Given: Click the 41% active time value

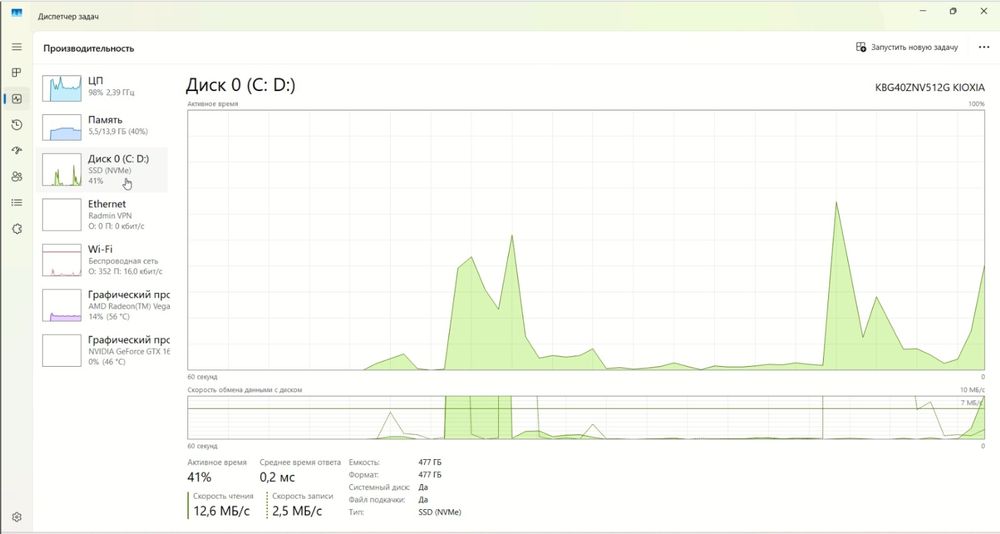Looking at the screenshot, I should [199, 477].
